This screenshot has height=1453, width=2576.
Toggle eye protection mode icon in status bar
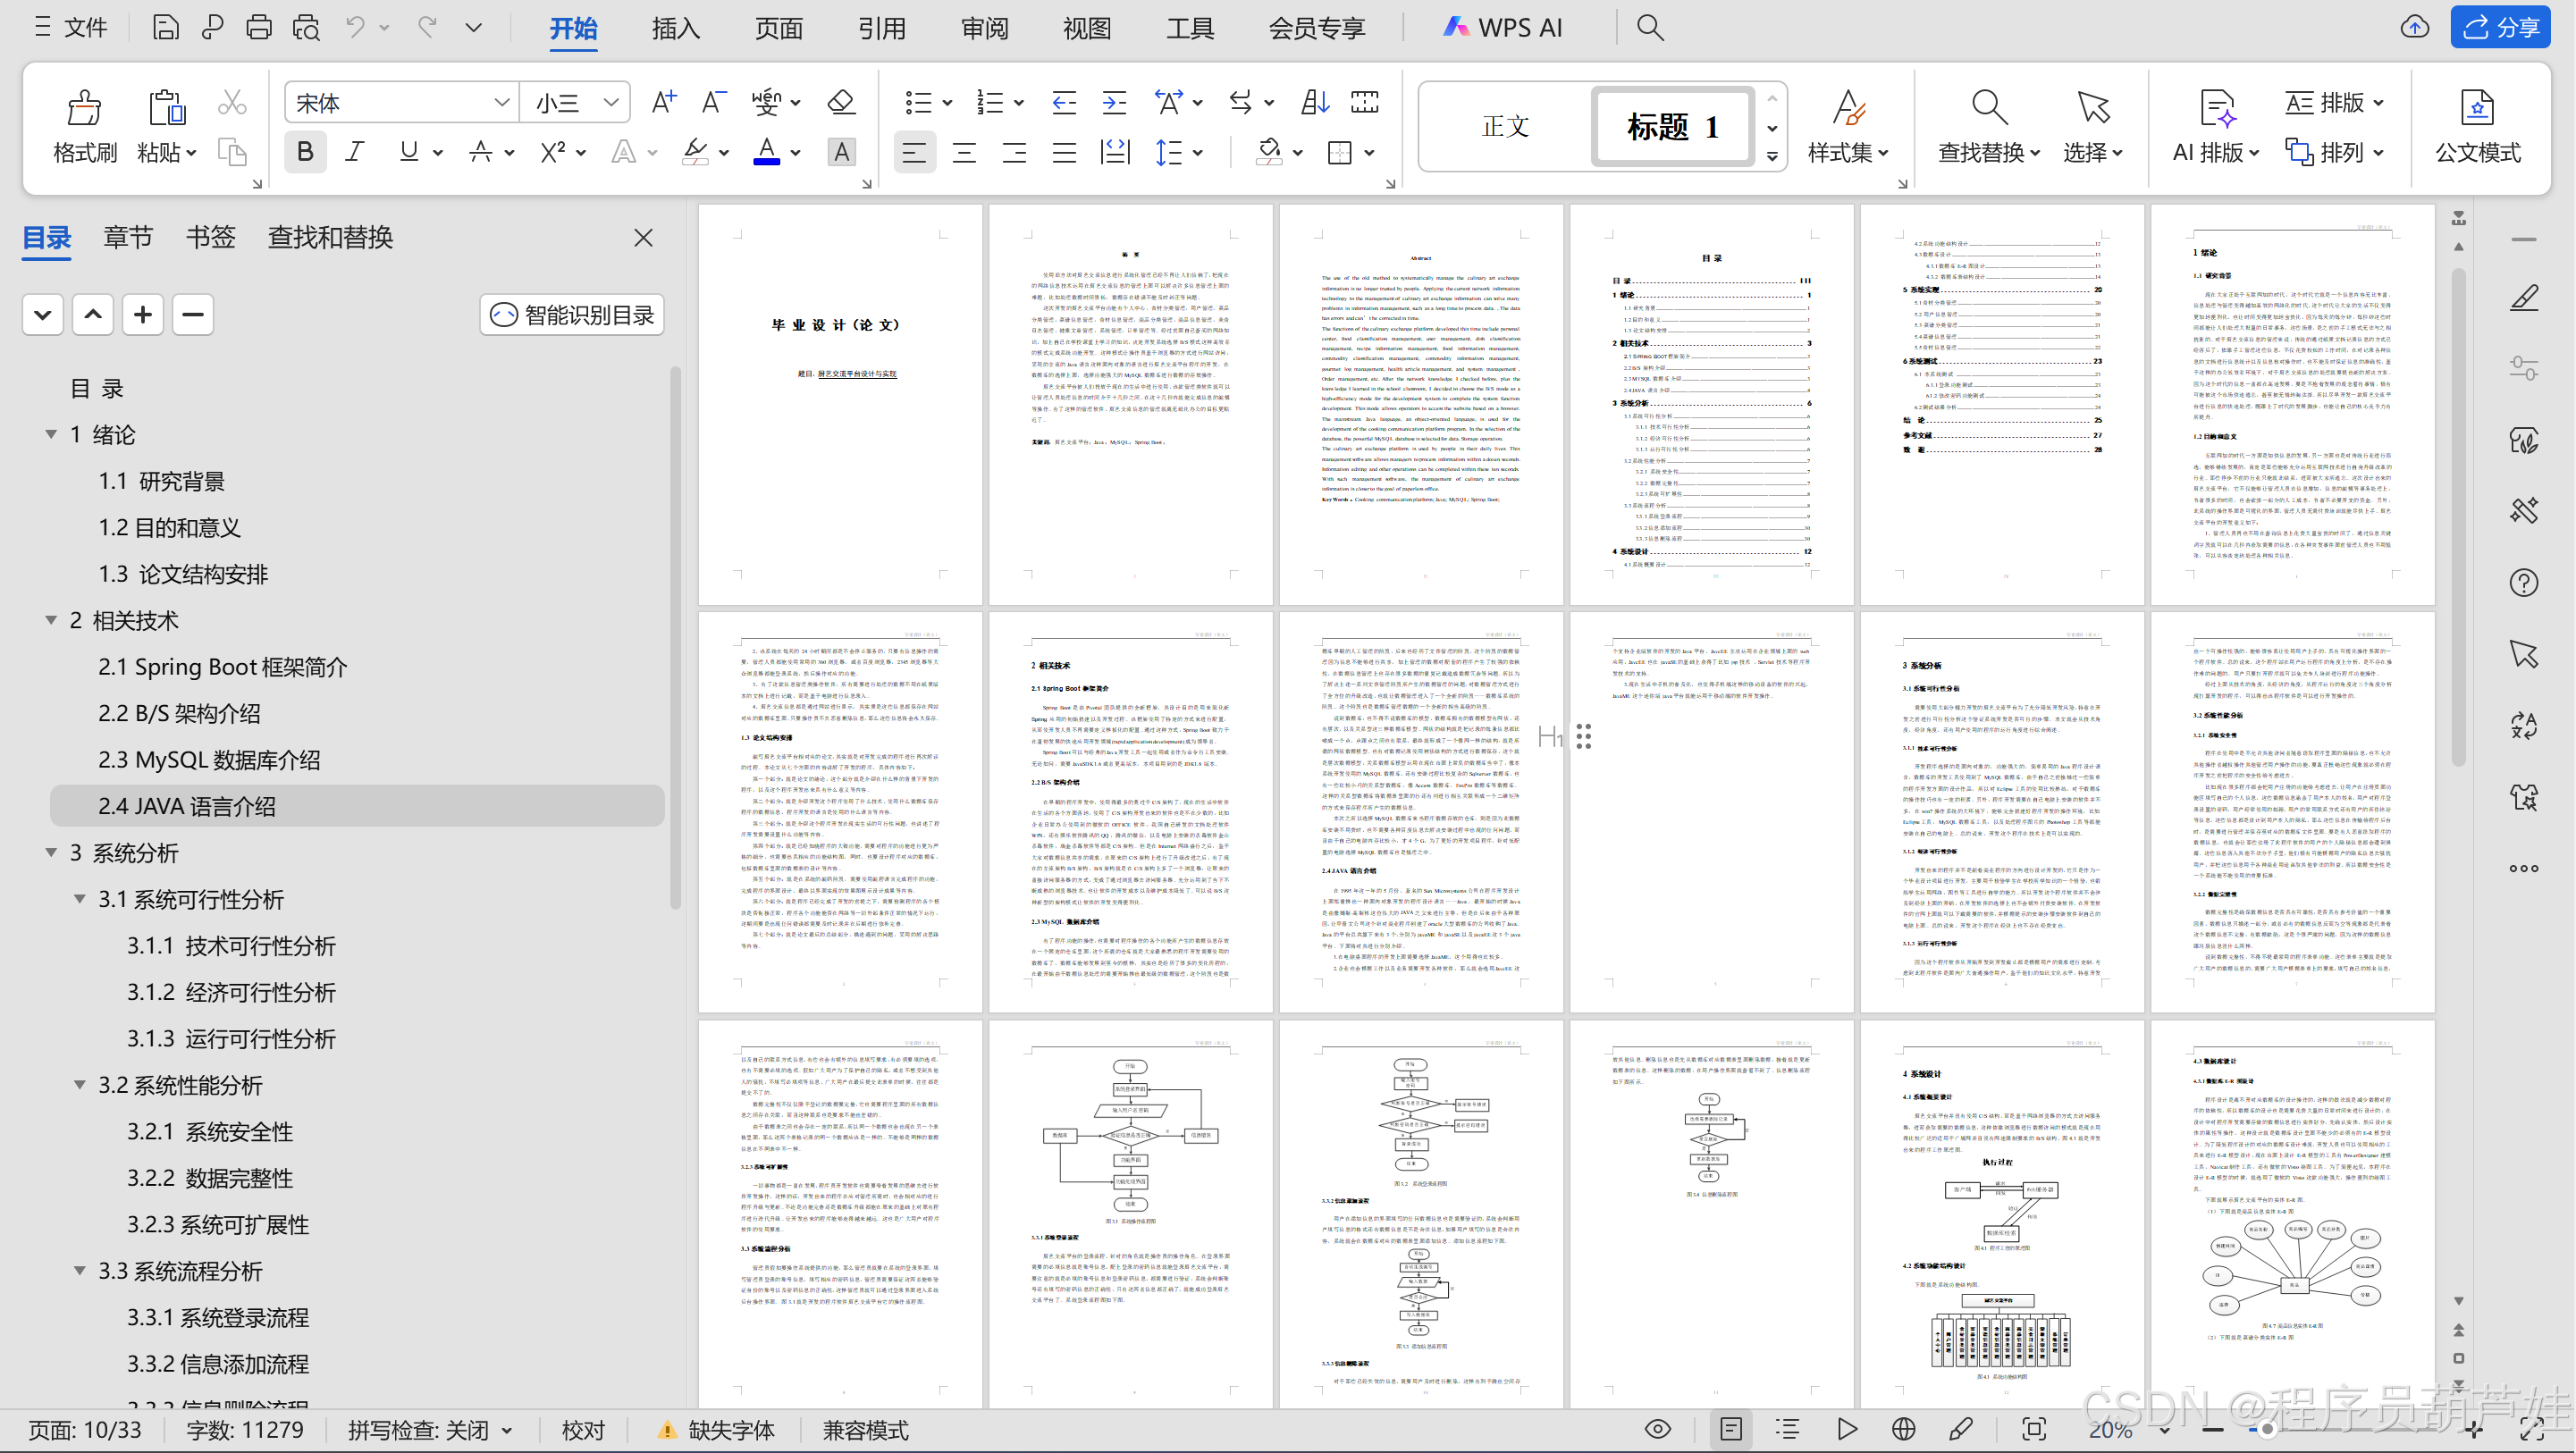pyautogui.click(x=1657, y=1430)
